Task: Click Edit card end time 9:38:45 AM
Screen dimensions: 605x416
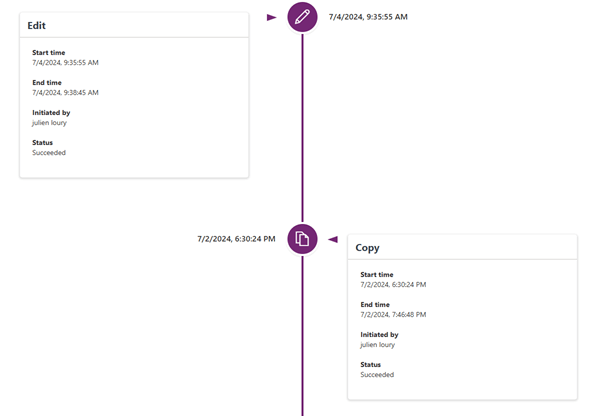Action: click(65, 93)
